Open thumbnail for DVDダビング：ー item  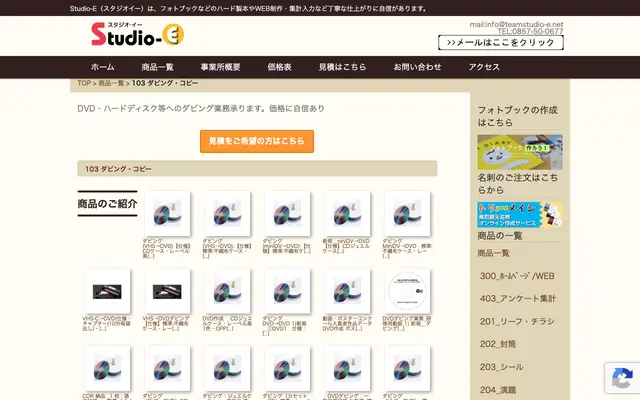[x=347, y=369]
